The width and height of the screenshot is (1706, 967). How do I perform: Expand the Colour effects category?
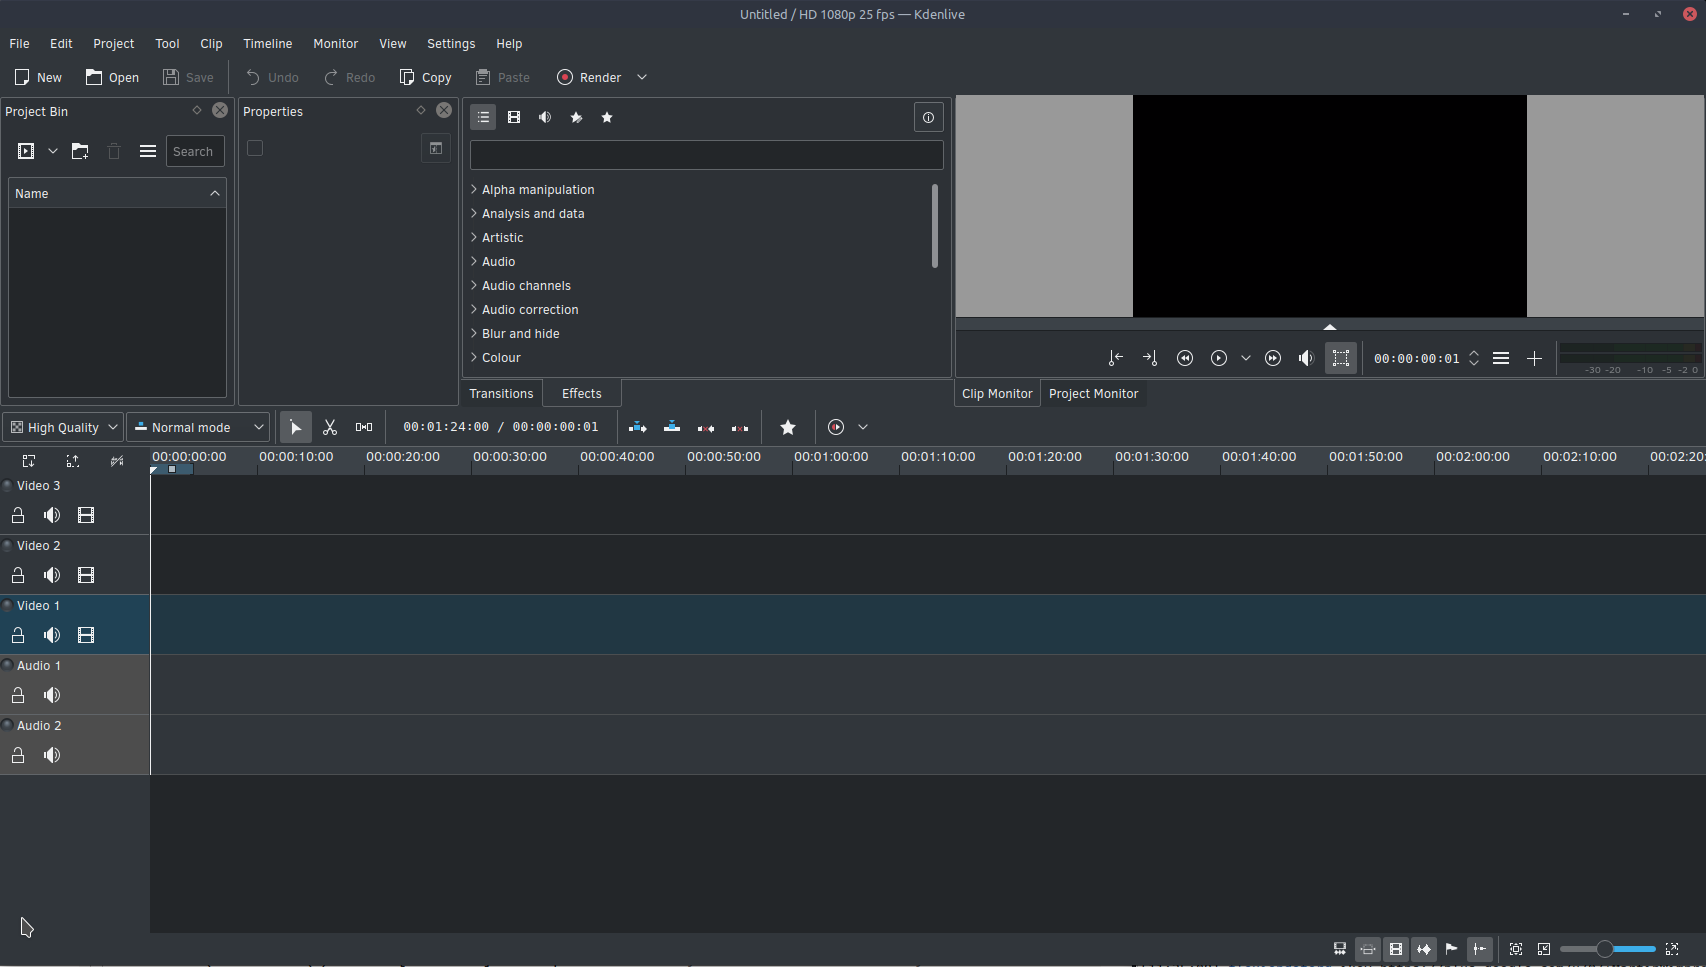474,357
